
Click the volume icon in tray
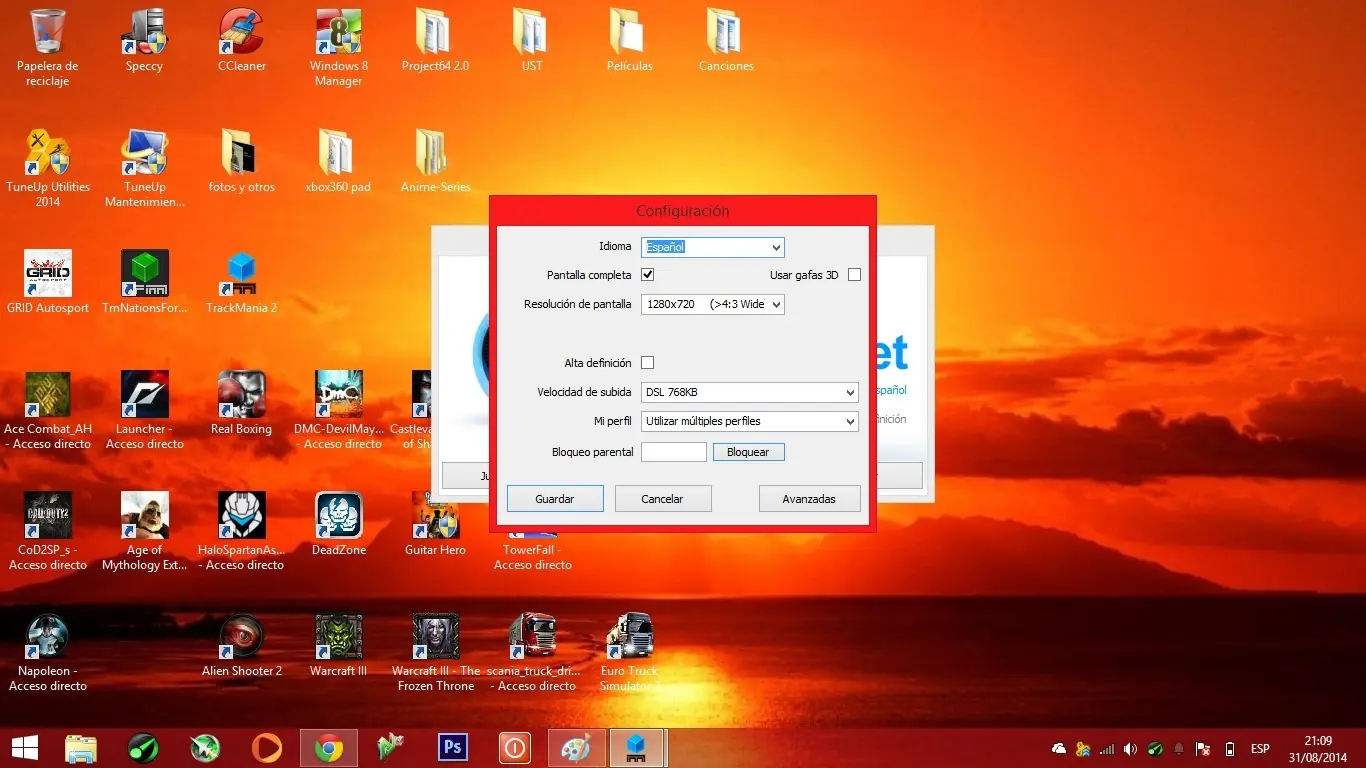point(1130,749)
